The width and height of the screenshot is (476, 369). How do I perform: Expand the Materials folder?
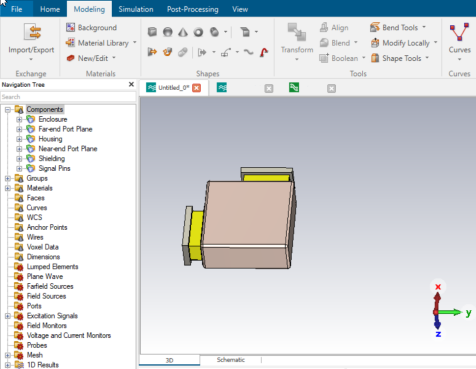pyautogui.click(x=7, y=188)
